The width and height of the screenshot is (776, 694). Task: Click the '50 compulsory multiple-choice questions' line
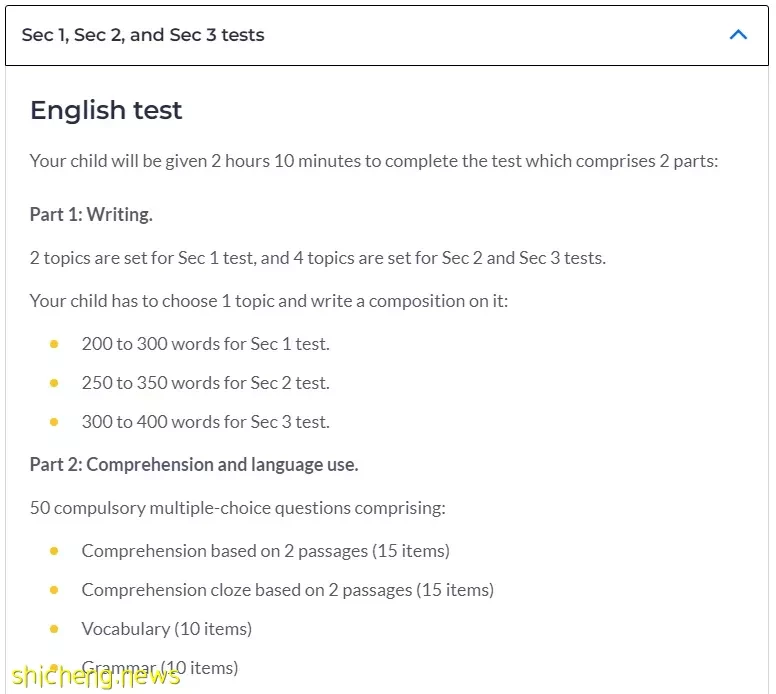tap(238, 508)
